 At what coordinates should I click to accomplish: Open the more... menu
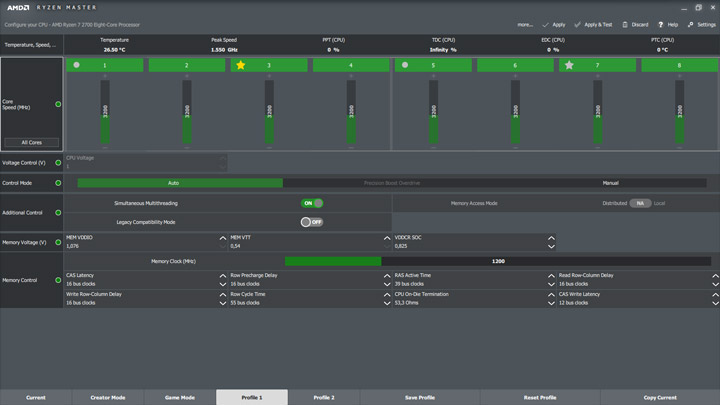tap(525, 25)
